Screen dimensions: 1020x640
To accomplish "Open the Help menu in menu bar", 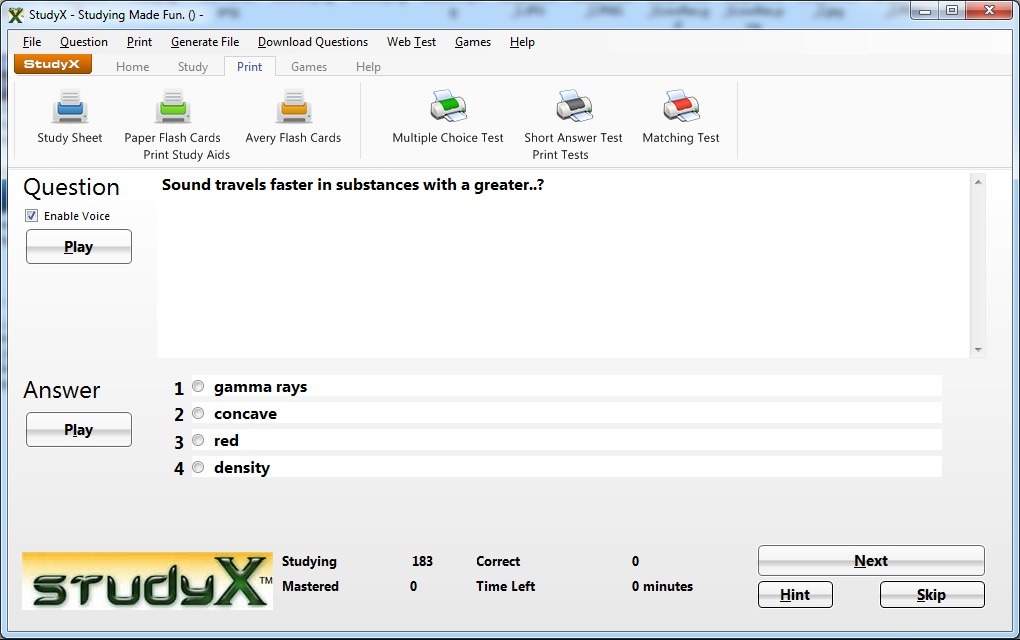I will point(522,42).
